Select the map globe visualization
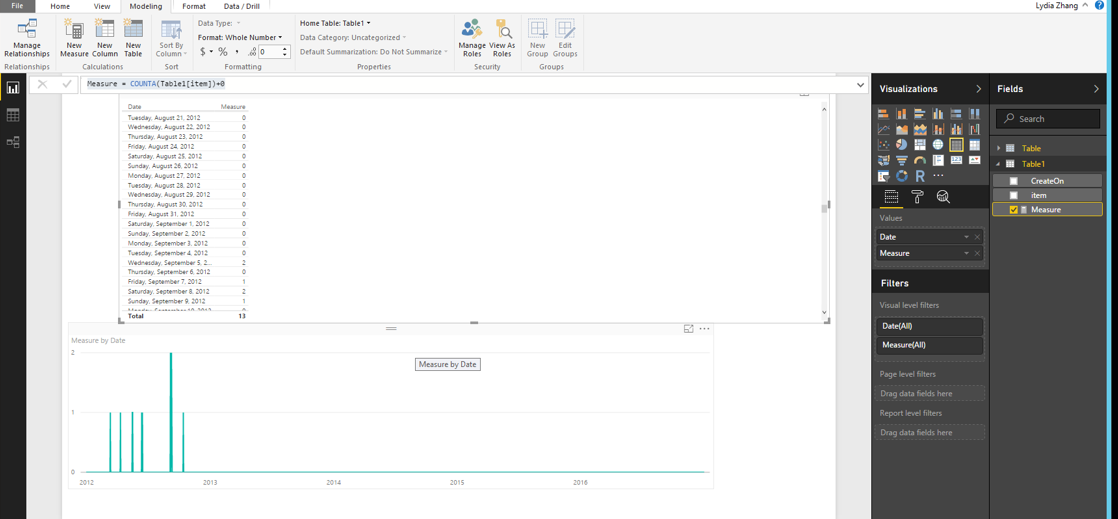 (938, 145)
